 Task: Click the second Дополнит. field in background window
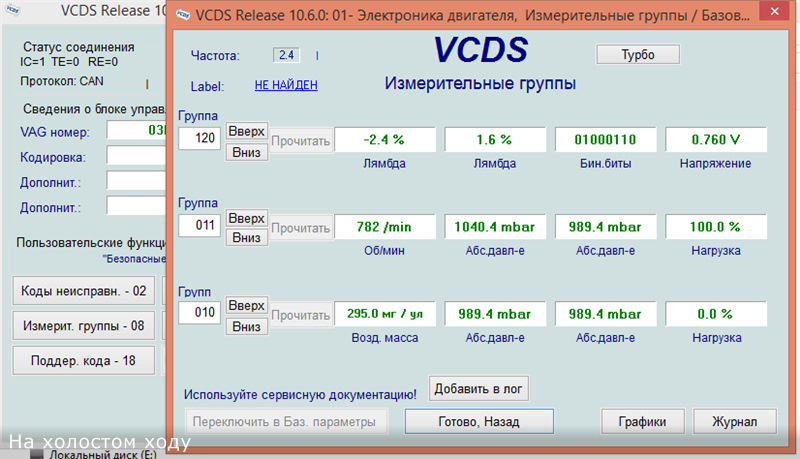pyautogui.click(x=137, y=206)
